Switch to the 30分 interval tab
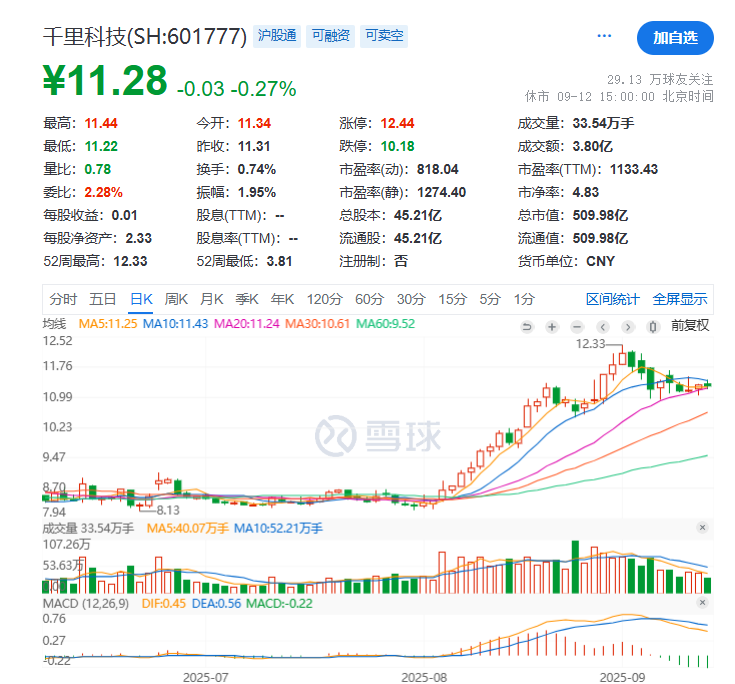This screenshot has width=735, height=684. (411, 299)
